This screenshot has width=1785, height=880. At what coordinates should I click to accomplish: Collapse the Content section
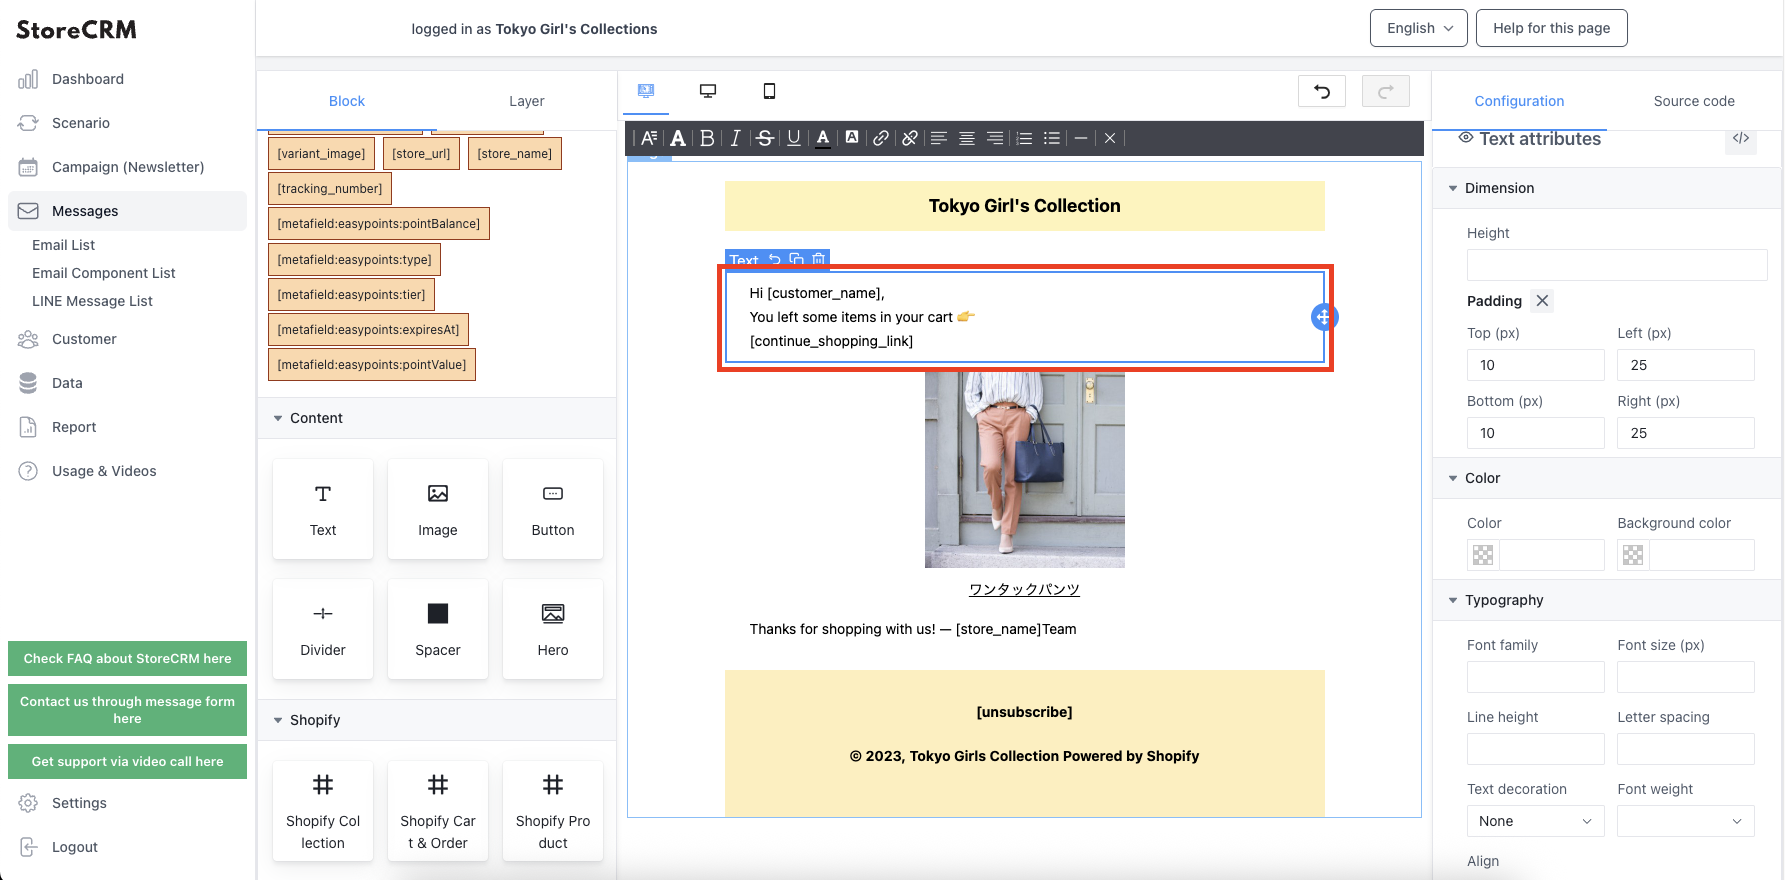[436, 418]
